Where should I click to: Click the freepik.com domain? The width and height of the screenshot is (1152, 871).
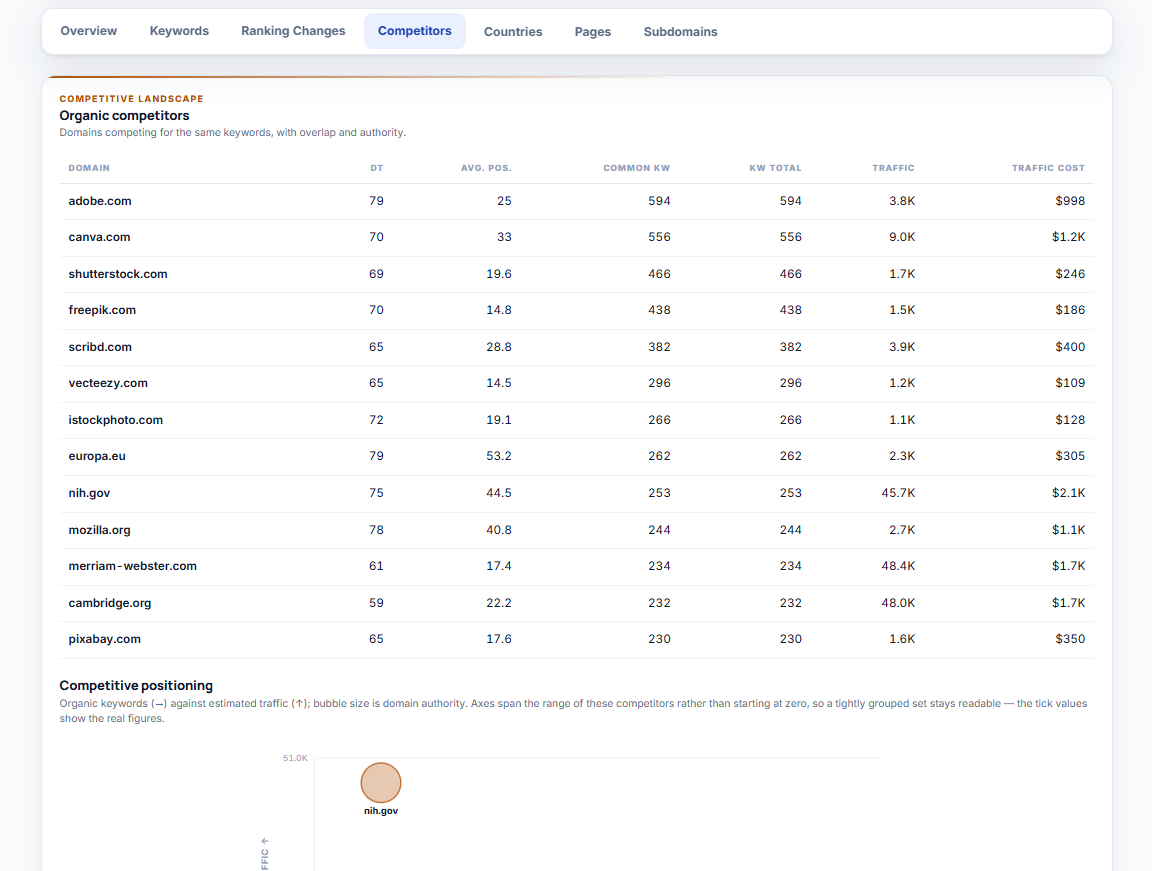click(102, 310)
